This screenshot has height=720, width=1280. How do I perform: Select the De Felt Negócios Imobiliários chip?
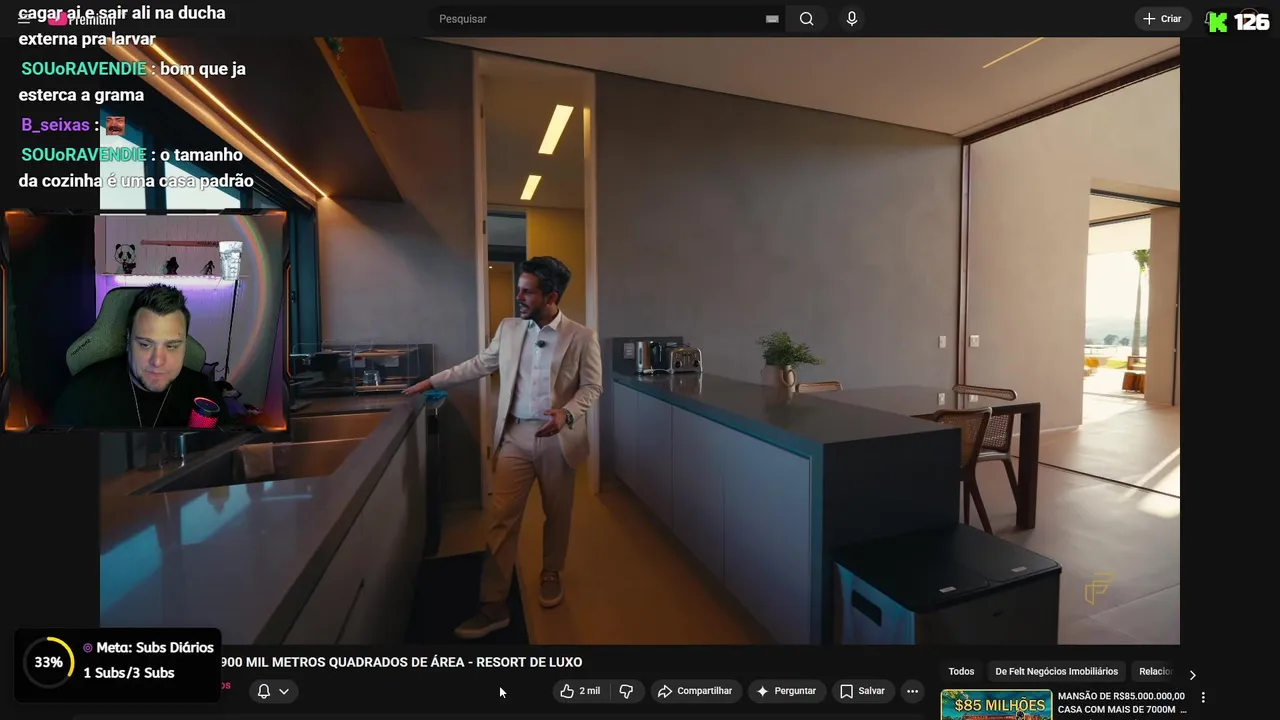tap(1056, 672)
